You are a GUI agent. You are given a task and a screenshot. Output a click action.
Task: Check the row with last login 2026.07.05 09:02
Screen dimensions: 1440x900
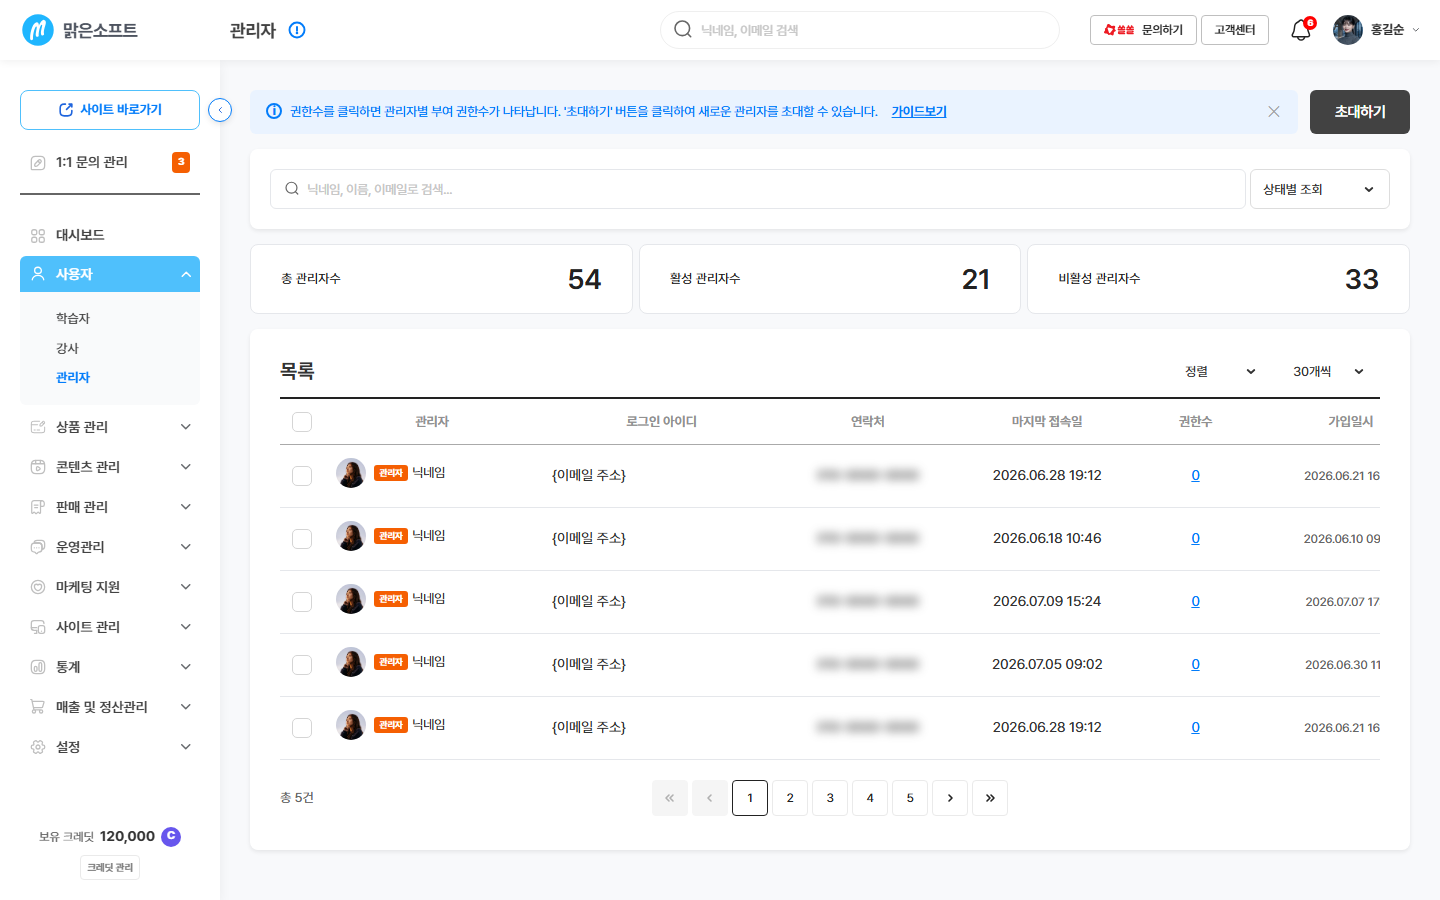coord(302,665)
